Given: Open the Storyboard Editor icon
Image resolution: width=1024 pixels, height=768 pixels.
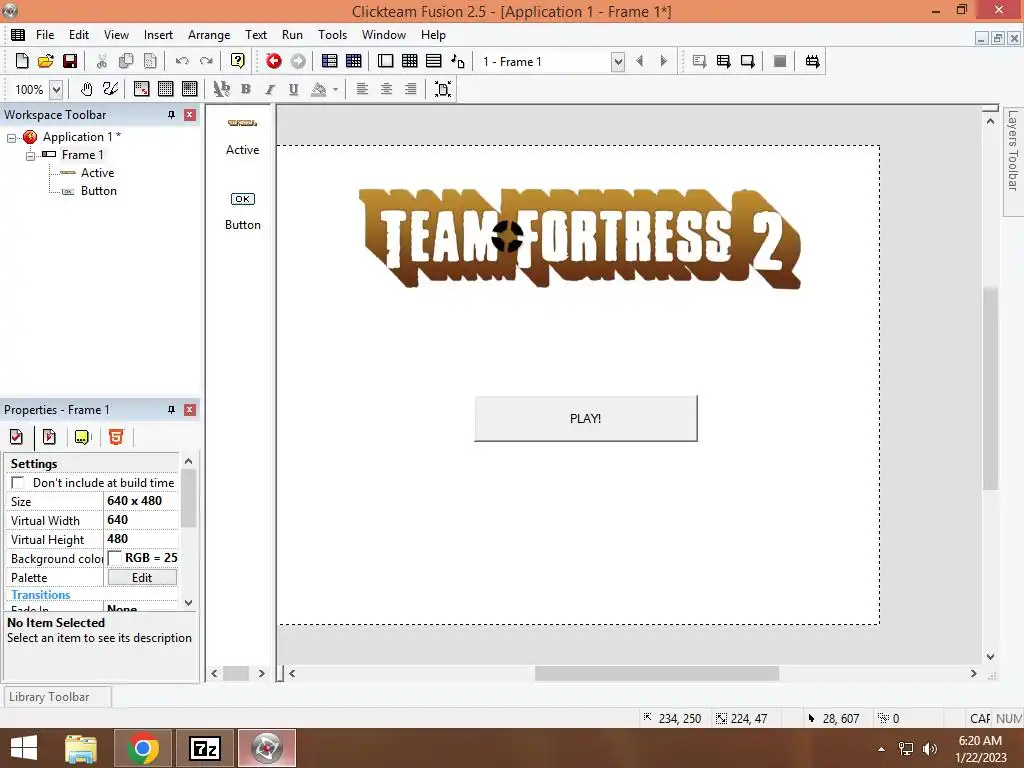Looking at the screenshot, I should 330,61.
